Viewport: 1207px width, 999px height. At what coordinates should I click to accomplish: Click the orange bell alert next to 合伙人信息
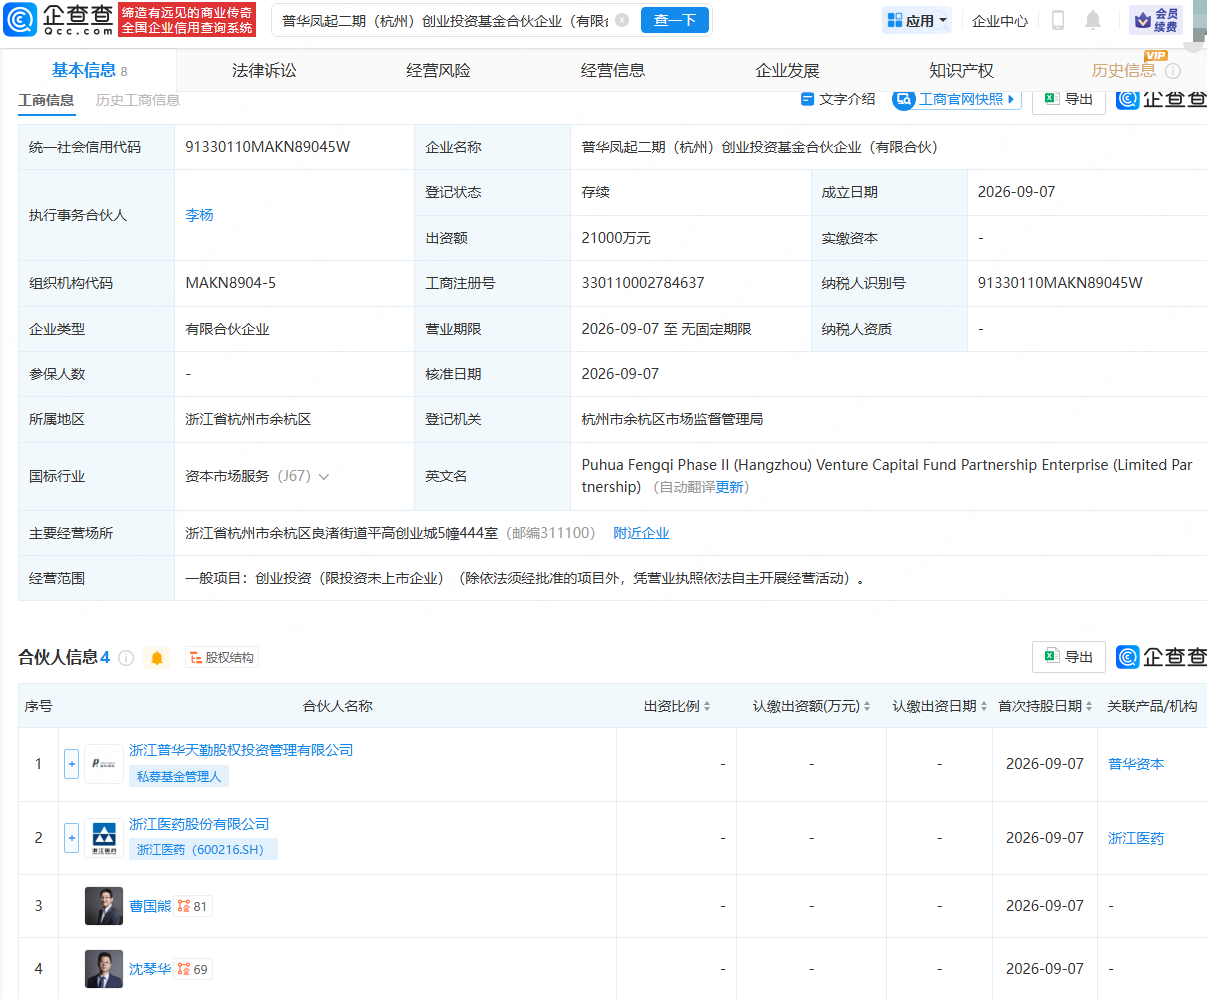pos(157,658)
